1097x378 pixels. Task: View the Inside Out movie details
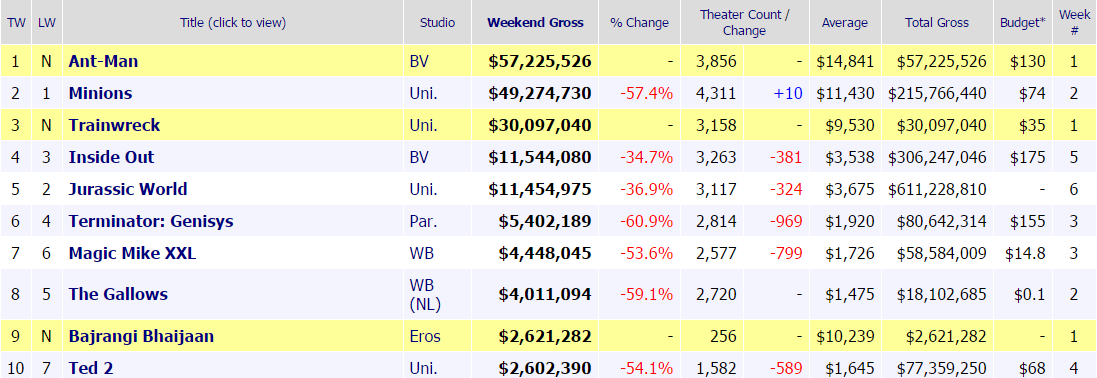pos(111,158)
